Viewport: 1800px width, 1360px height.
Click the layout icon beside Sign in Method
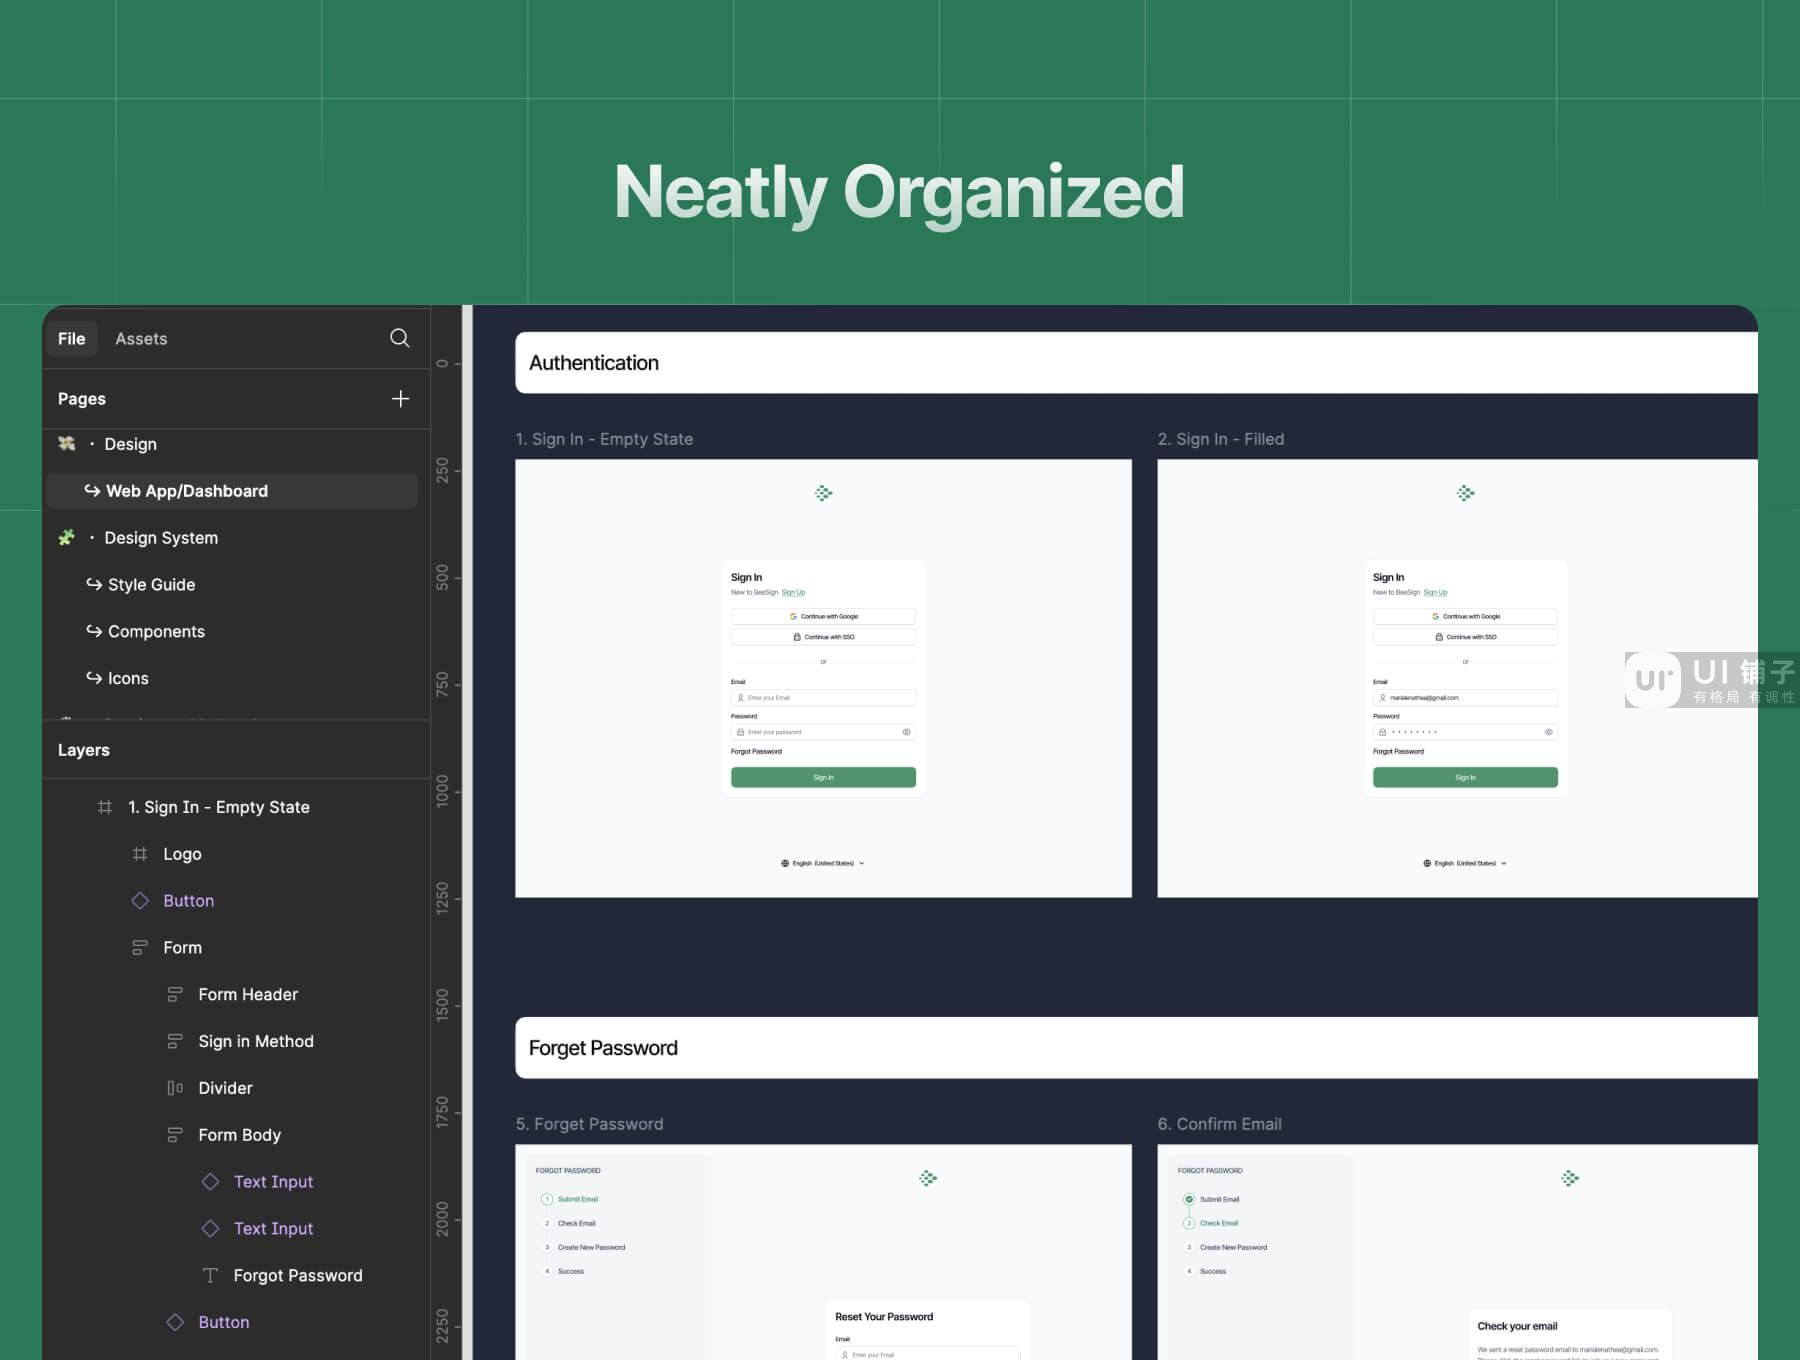point(175,1041)
